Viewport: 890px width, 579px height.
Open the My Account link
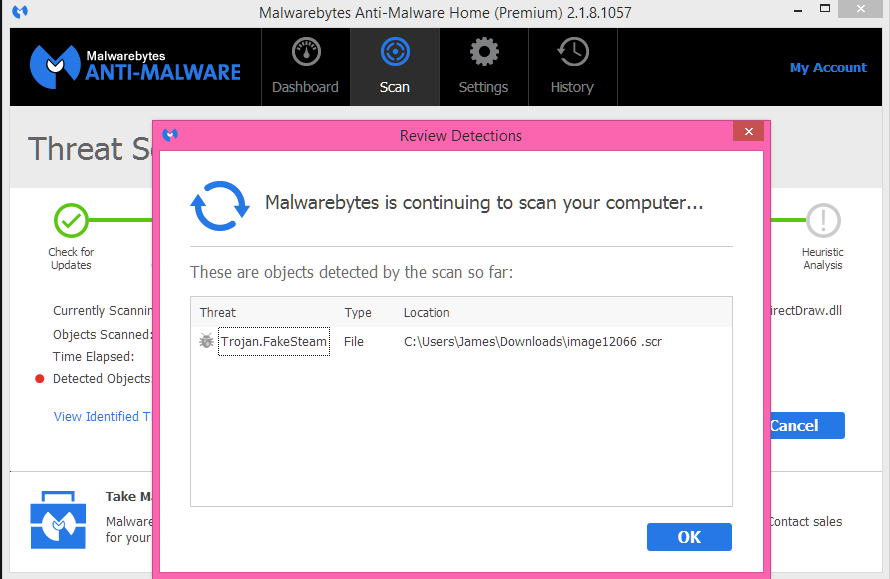click(x=828, y=68)
